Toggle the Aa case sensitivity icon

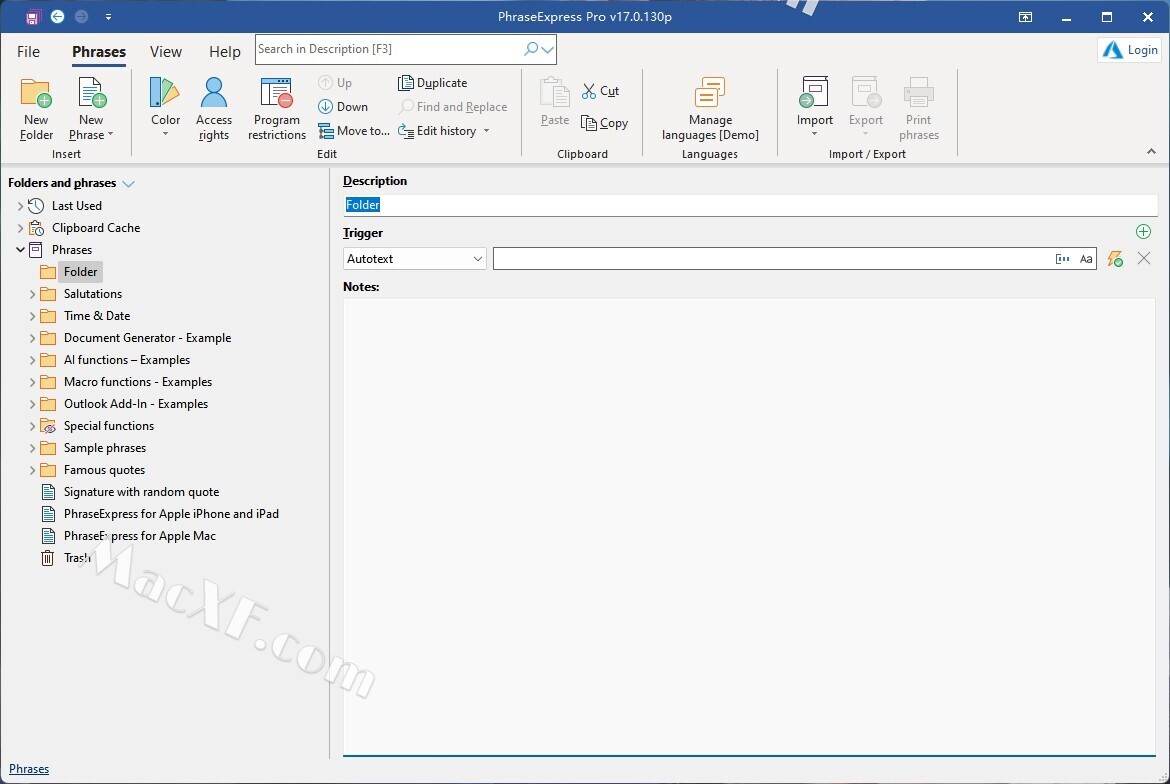coord(1086,259)
